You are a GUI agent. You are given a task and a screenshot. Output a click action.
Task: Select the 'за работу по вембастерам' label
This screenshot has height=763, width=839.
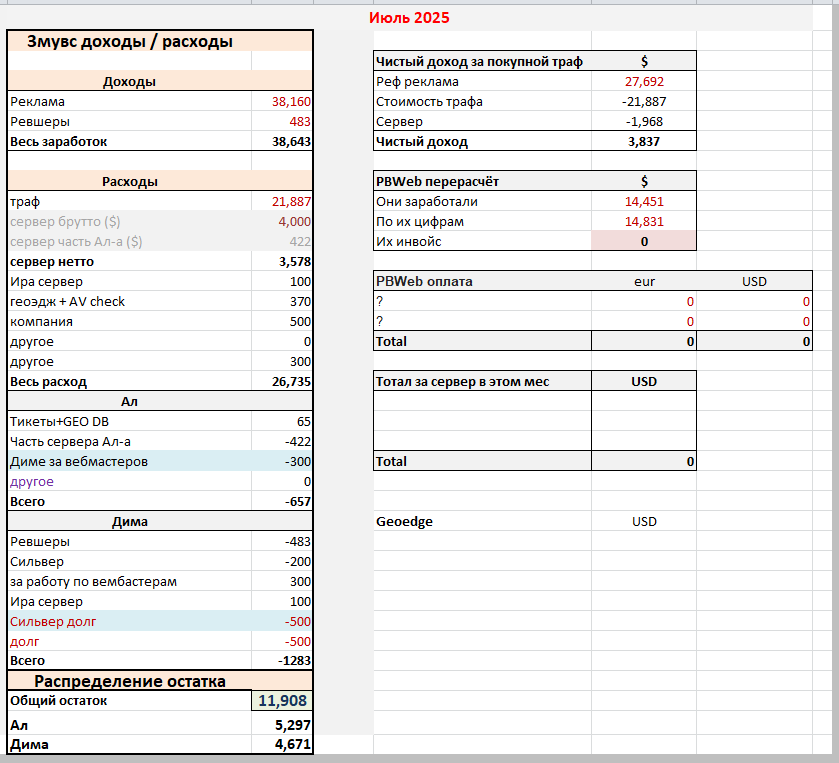coord(93,582)
